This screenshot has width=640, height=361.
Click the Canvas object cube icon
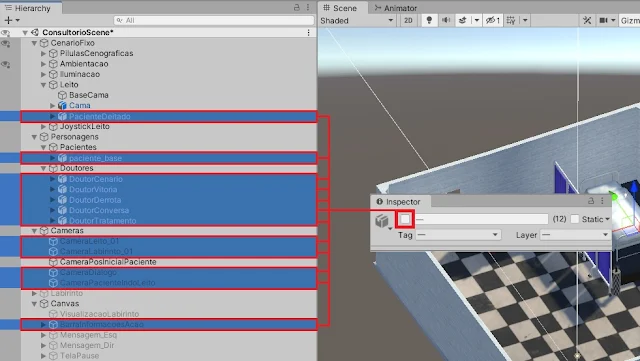tap(44, 304)
